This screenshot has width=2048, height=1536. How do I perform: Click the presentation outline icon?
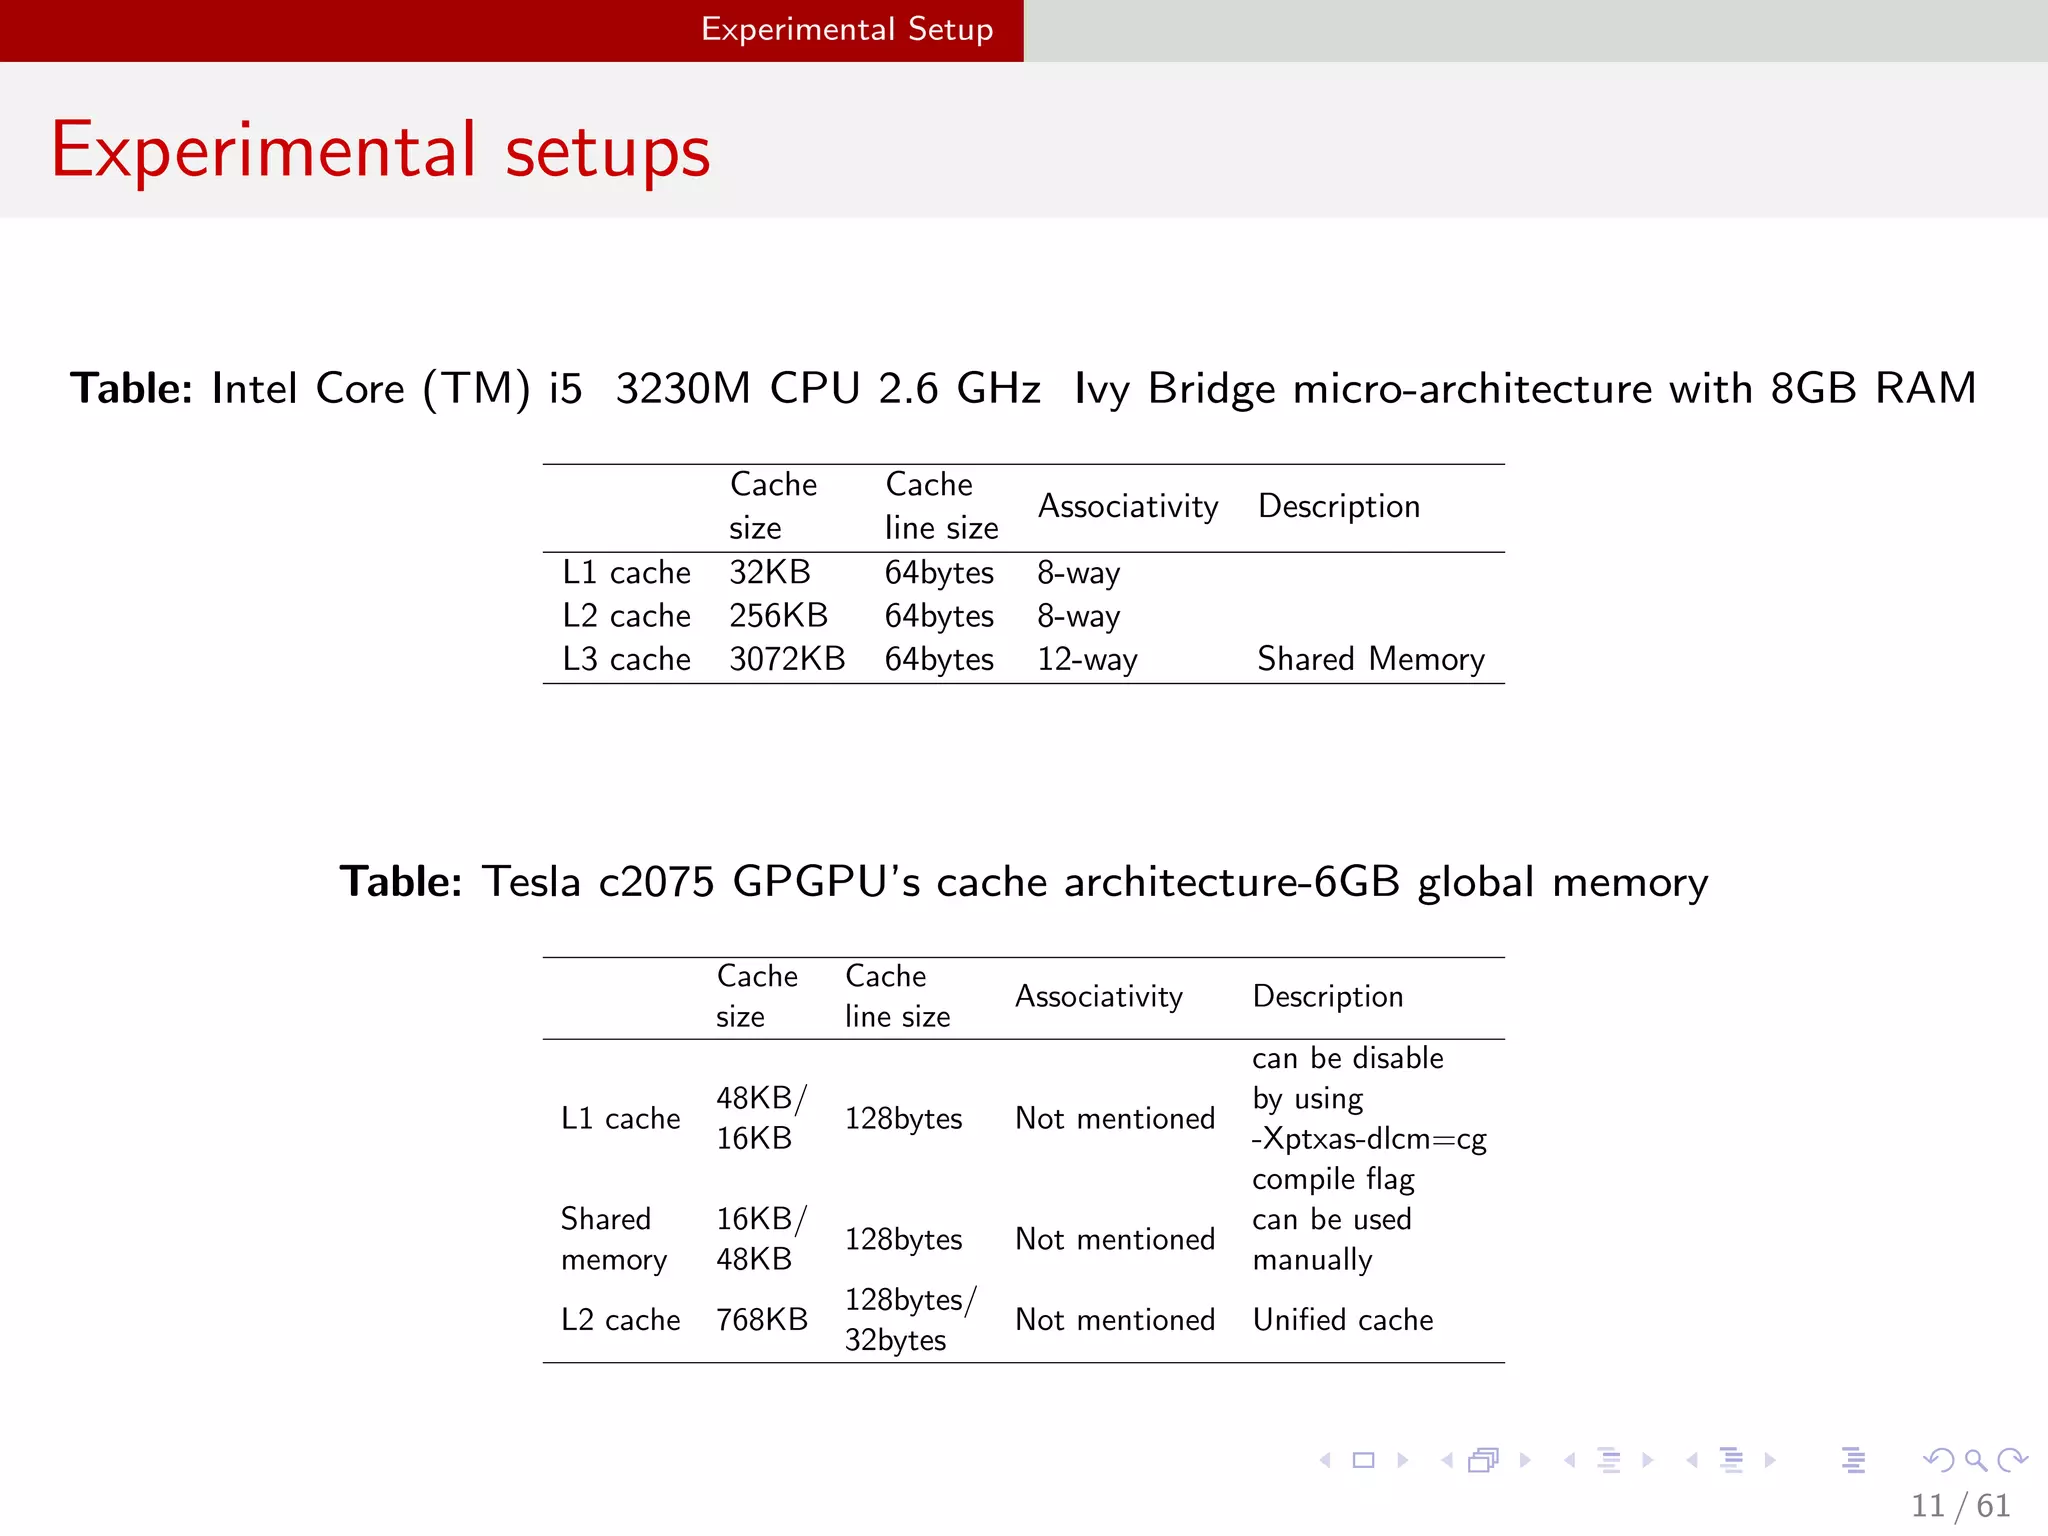(1854, 1460)
